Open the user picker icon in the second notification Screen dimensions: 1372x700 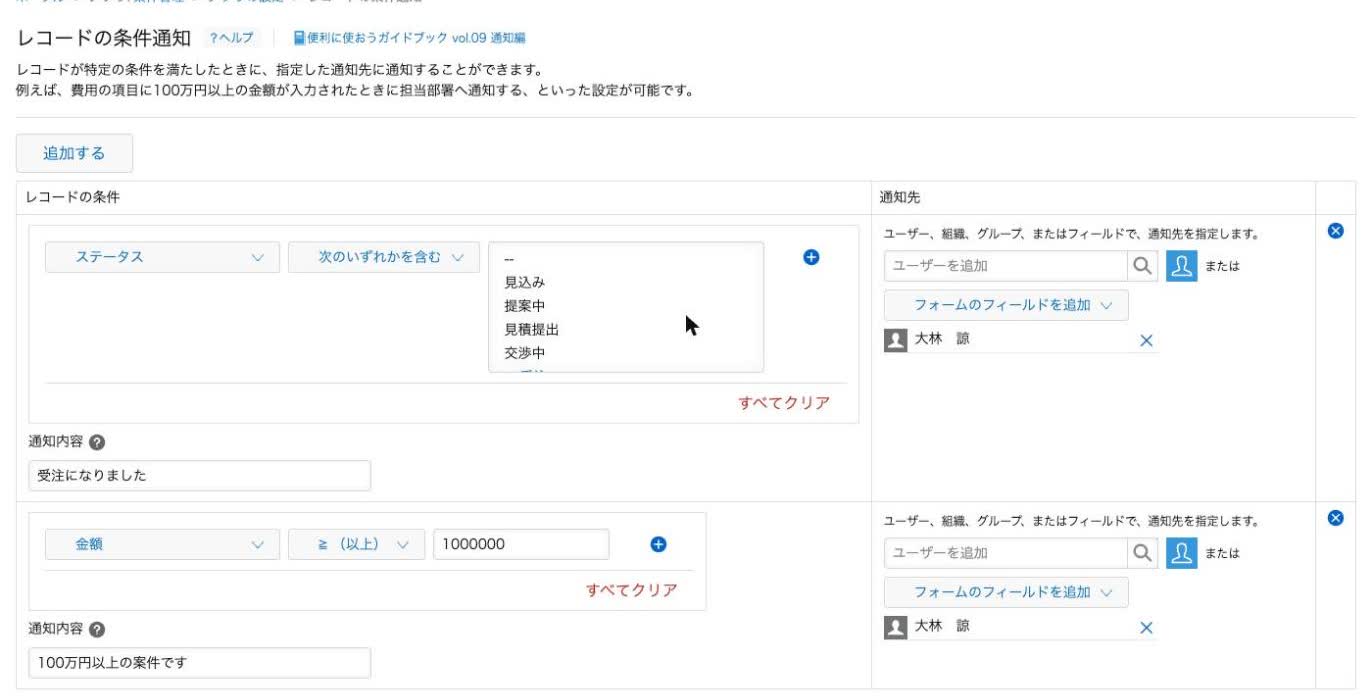click(1182, 553)
